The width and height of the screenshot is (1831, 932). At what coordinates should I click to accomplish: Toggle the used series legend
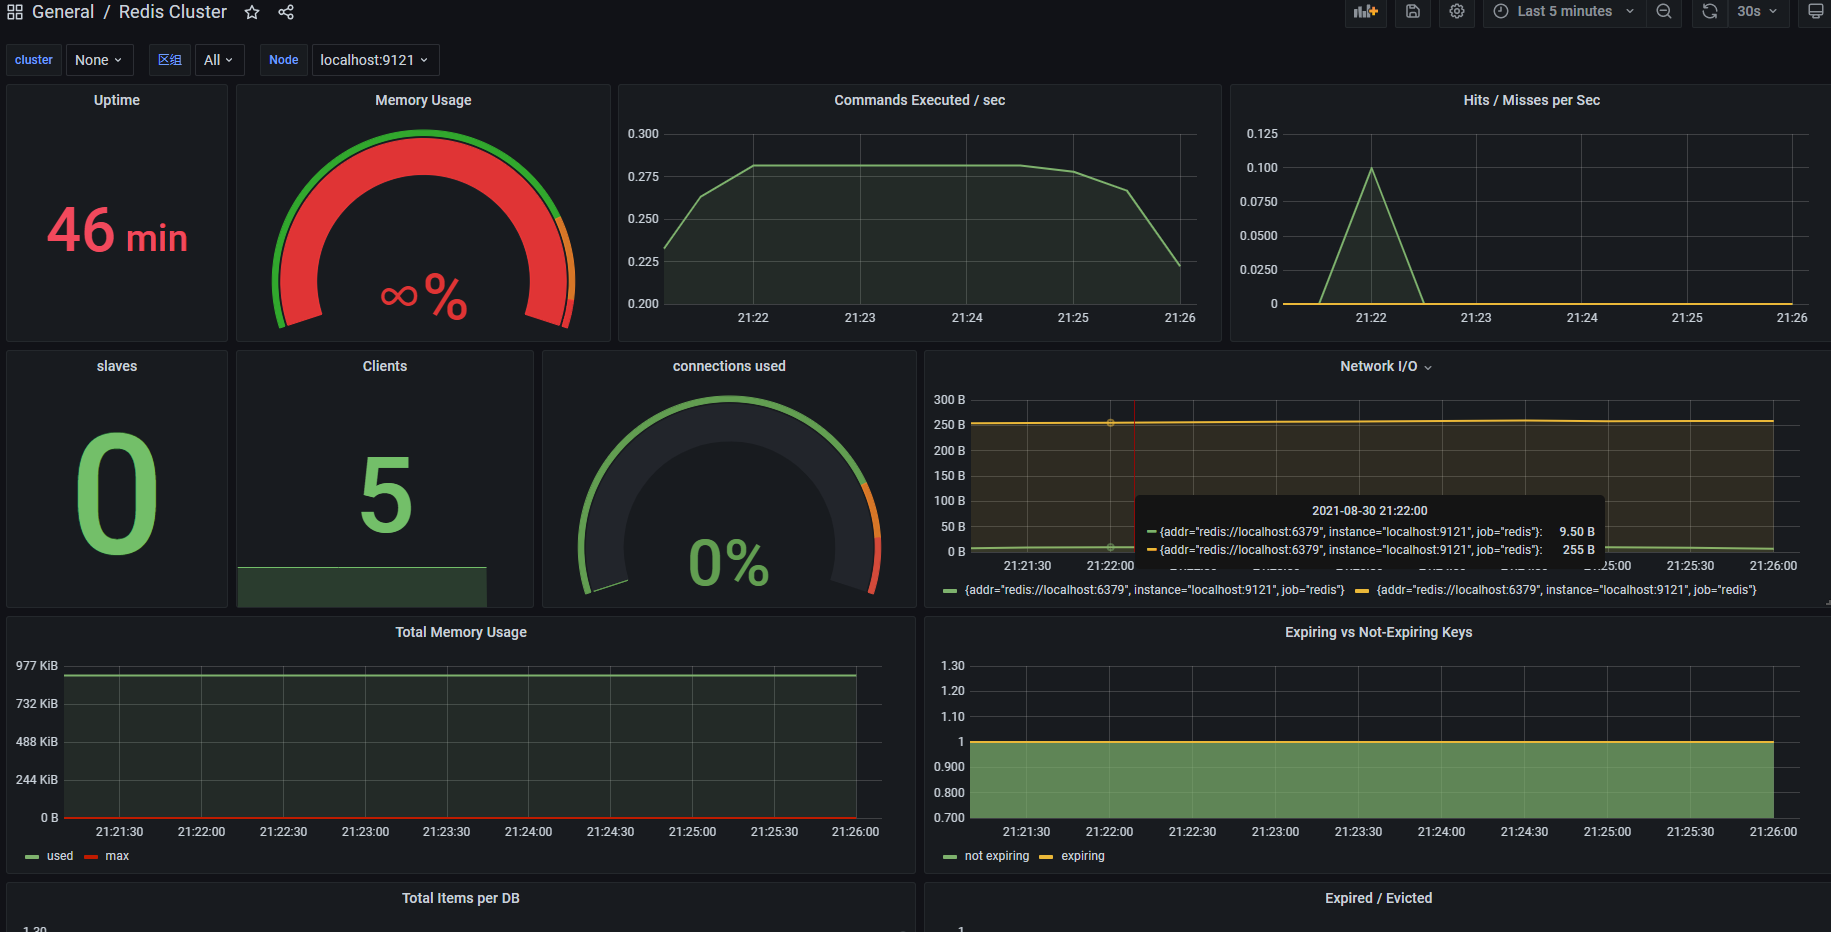point(60,856)
